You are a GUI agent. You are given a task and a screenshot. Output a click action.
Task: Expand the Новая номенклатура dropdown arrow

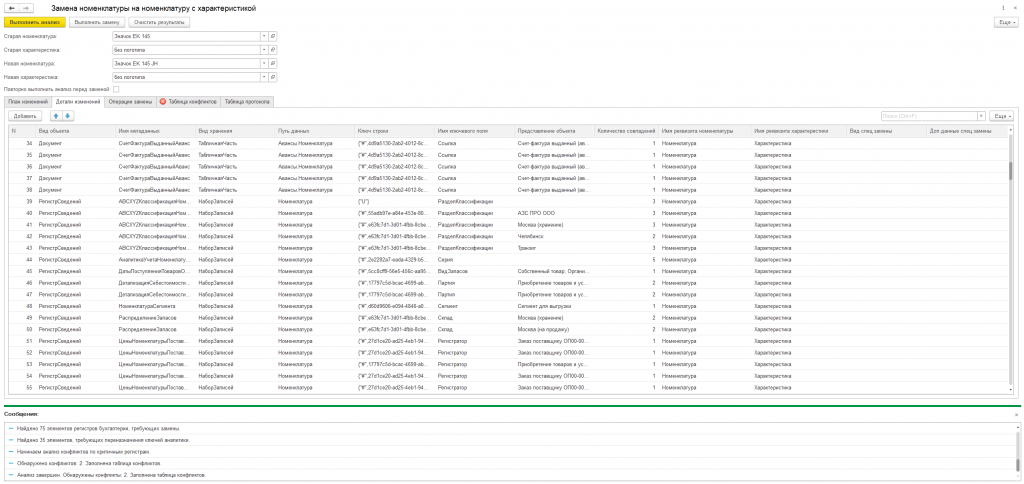click(264, 63)
